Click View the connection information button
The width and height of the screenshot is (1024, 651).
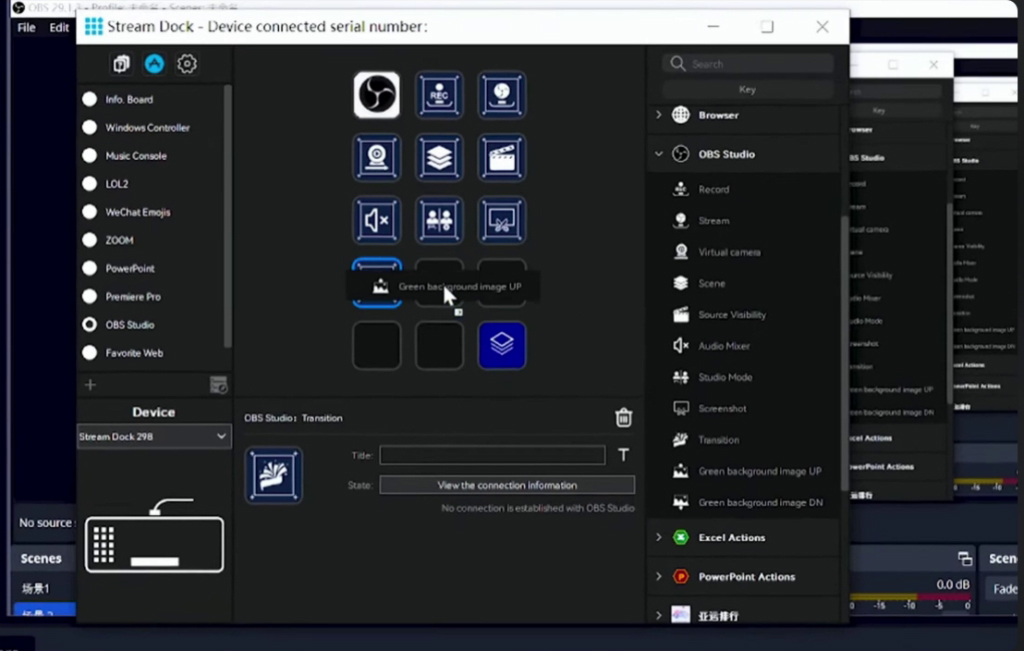507,485
